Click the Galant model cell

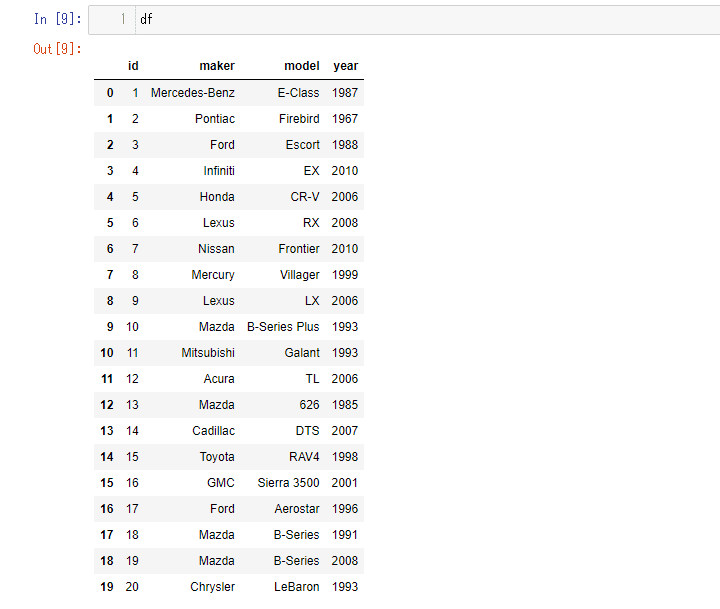point(302,353)
